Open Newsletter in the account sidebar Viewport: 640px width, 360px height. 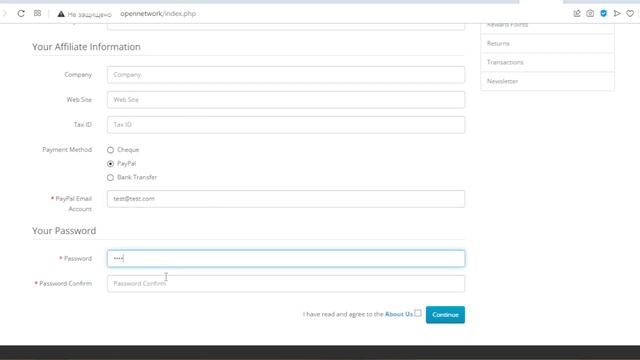(x=547, y=81)
